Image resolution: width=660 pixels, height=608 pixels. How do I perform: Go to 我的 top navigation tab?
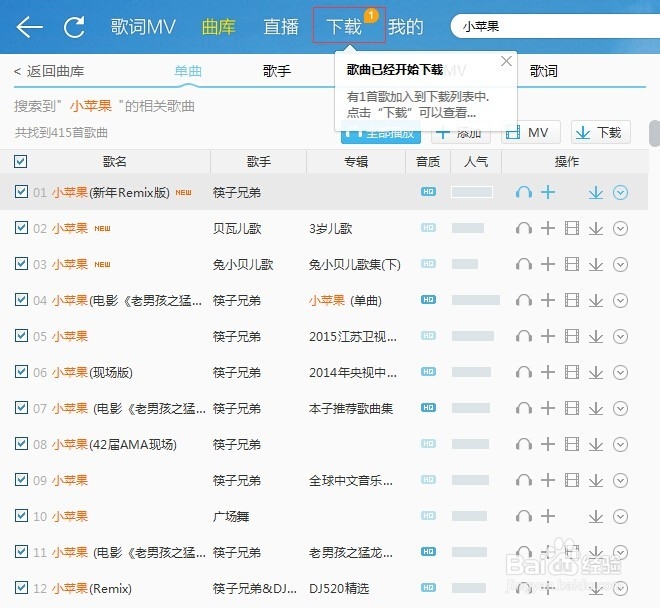[x=406, y=27]
